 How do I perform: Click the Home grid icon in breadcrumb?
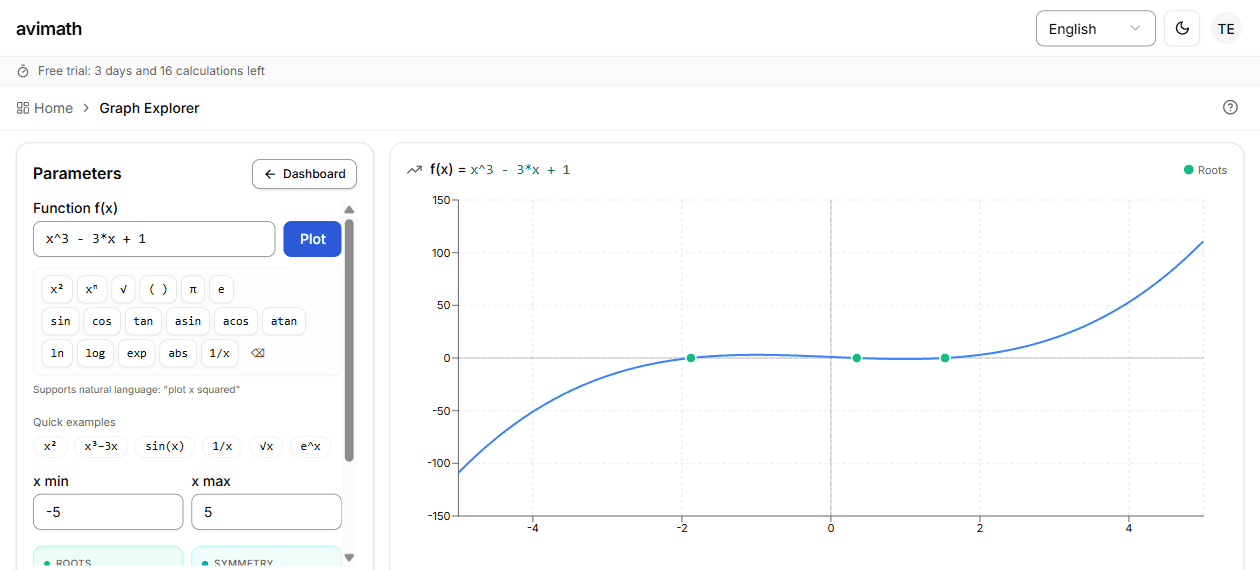tap(23, 108)
